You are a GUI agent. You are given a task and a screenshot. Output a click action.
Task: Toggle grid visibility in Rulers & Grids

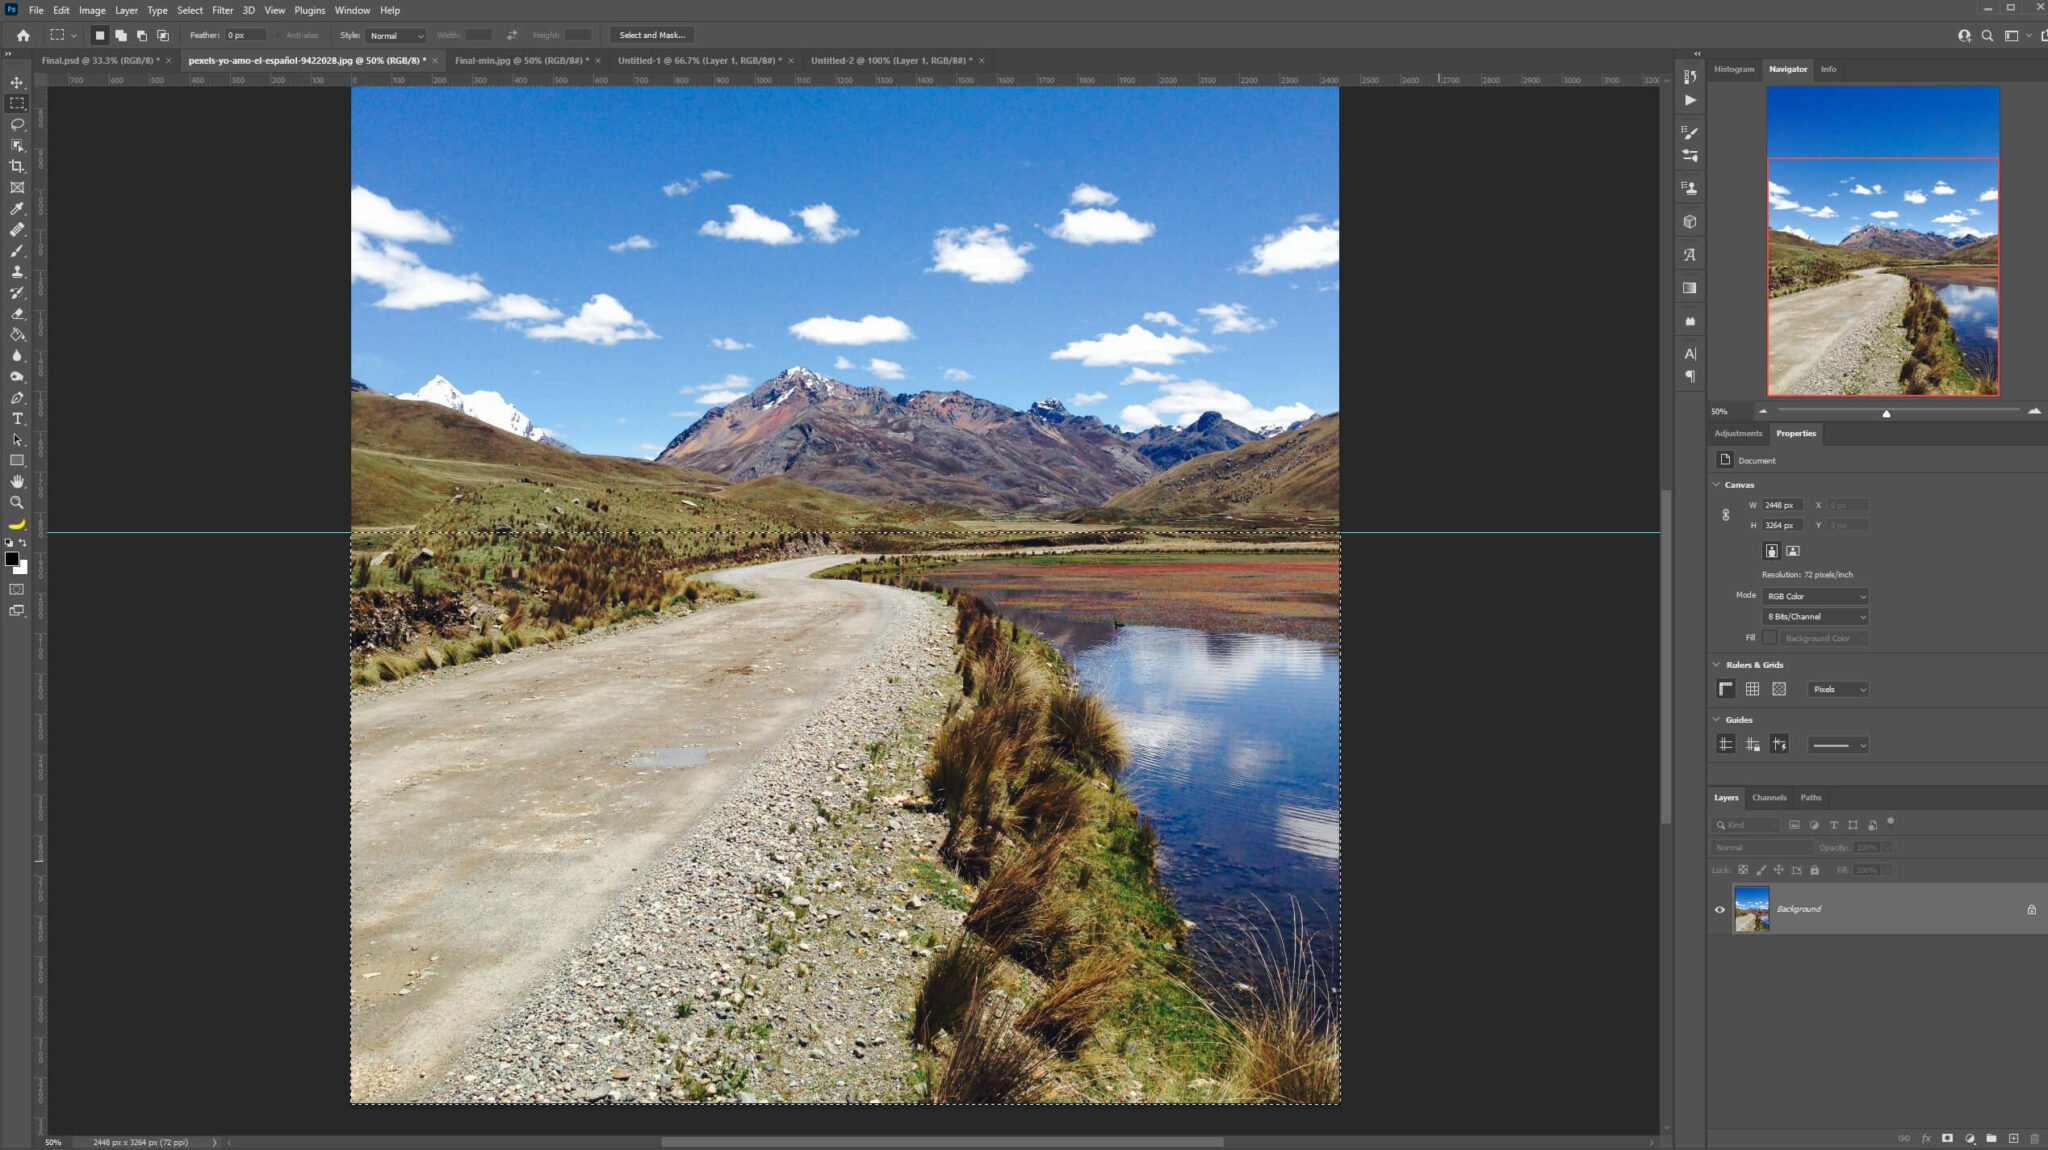click(1753, 689)
